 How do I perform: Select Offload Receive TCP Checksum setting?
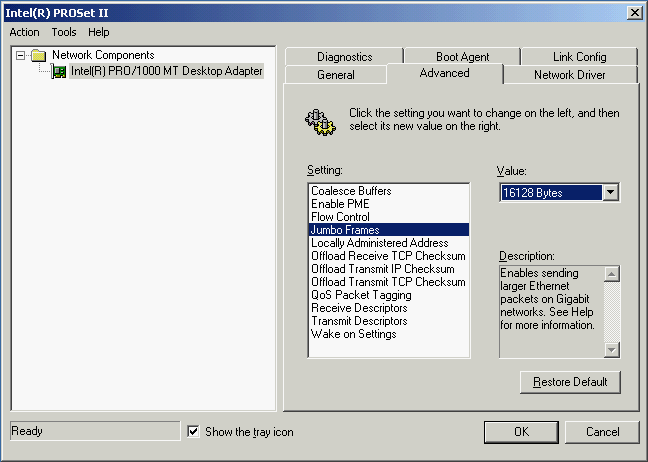389,256
